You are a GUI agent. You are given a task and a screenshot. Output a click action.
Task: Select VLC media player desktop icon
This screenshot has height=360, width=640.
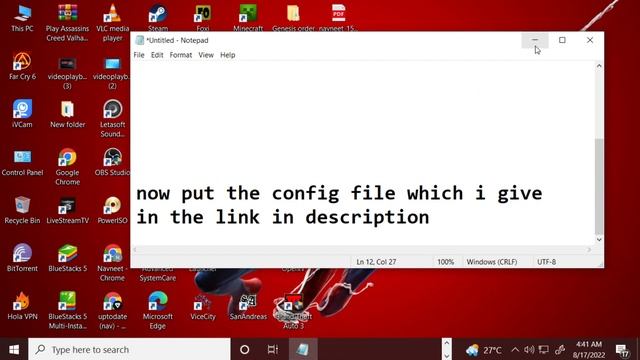(112, 23)
